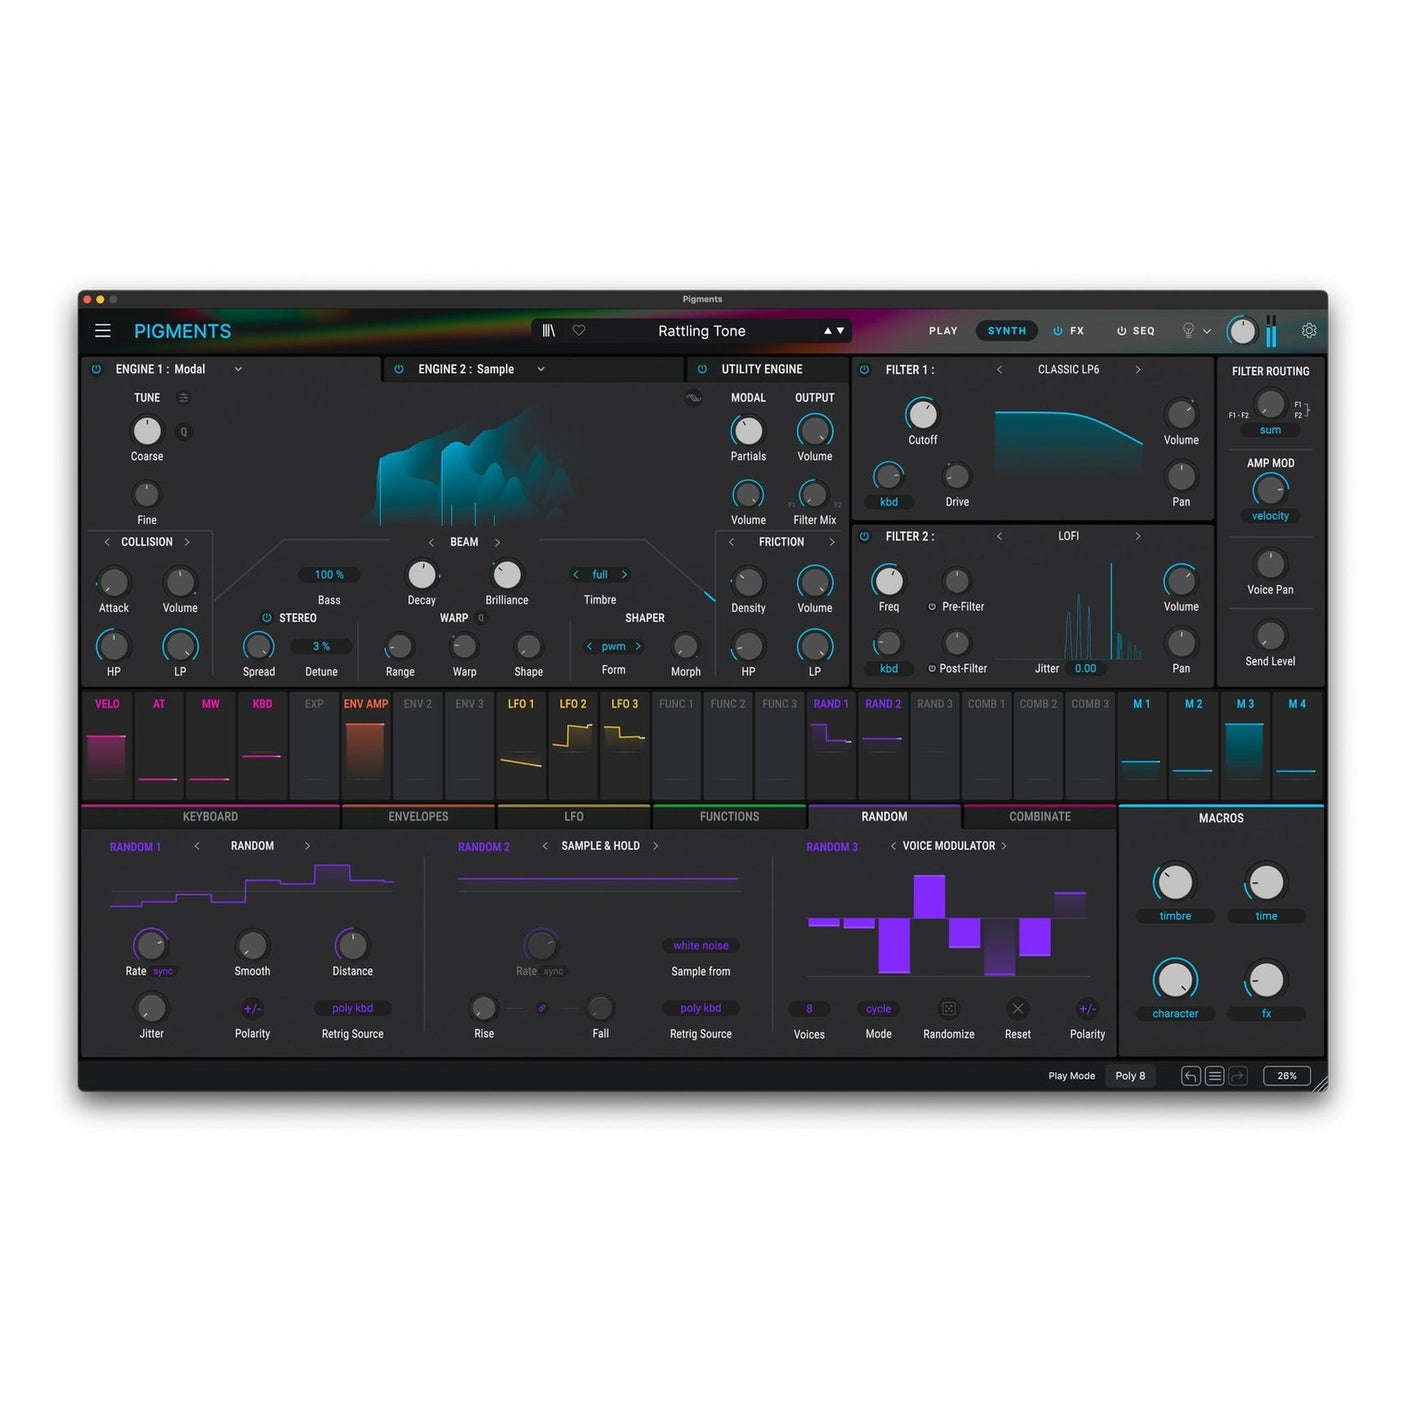
Task: Toggle Pre-Filter mode on Filter 2
Action: 930,606
